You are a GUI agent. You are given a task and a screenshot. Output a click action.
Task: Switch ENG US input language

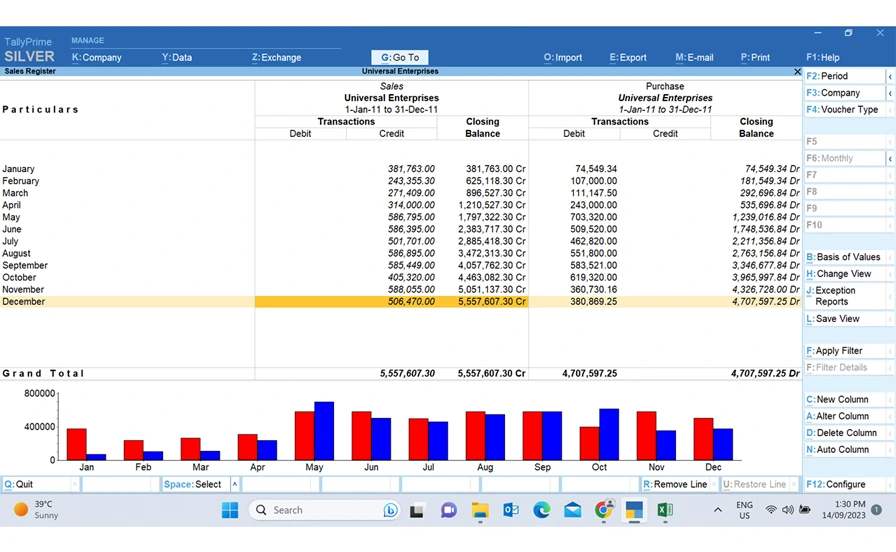[744, 510]
